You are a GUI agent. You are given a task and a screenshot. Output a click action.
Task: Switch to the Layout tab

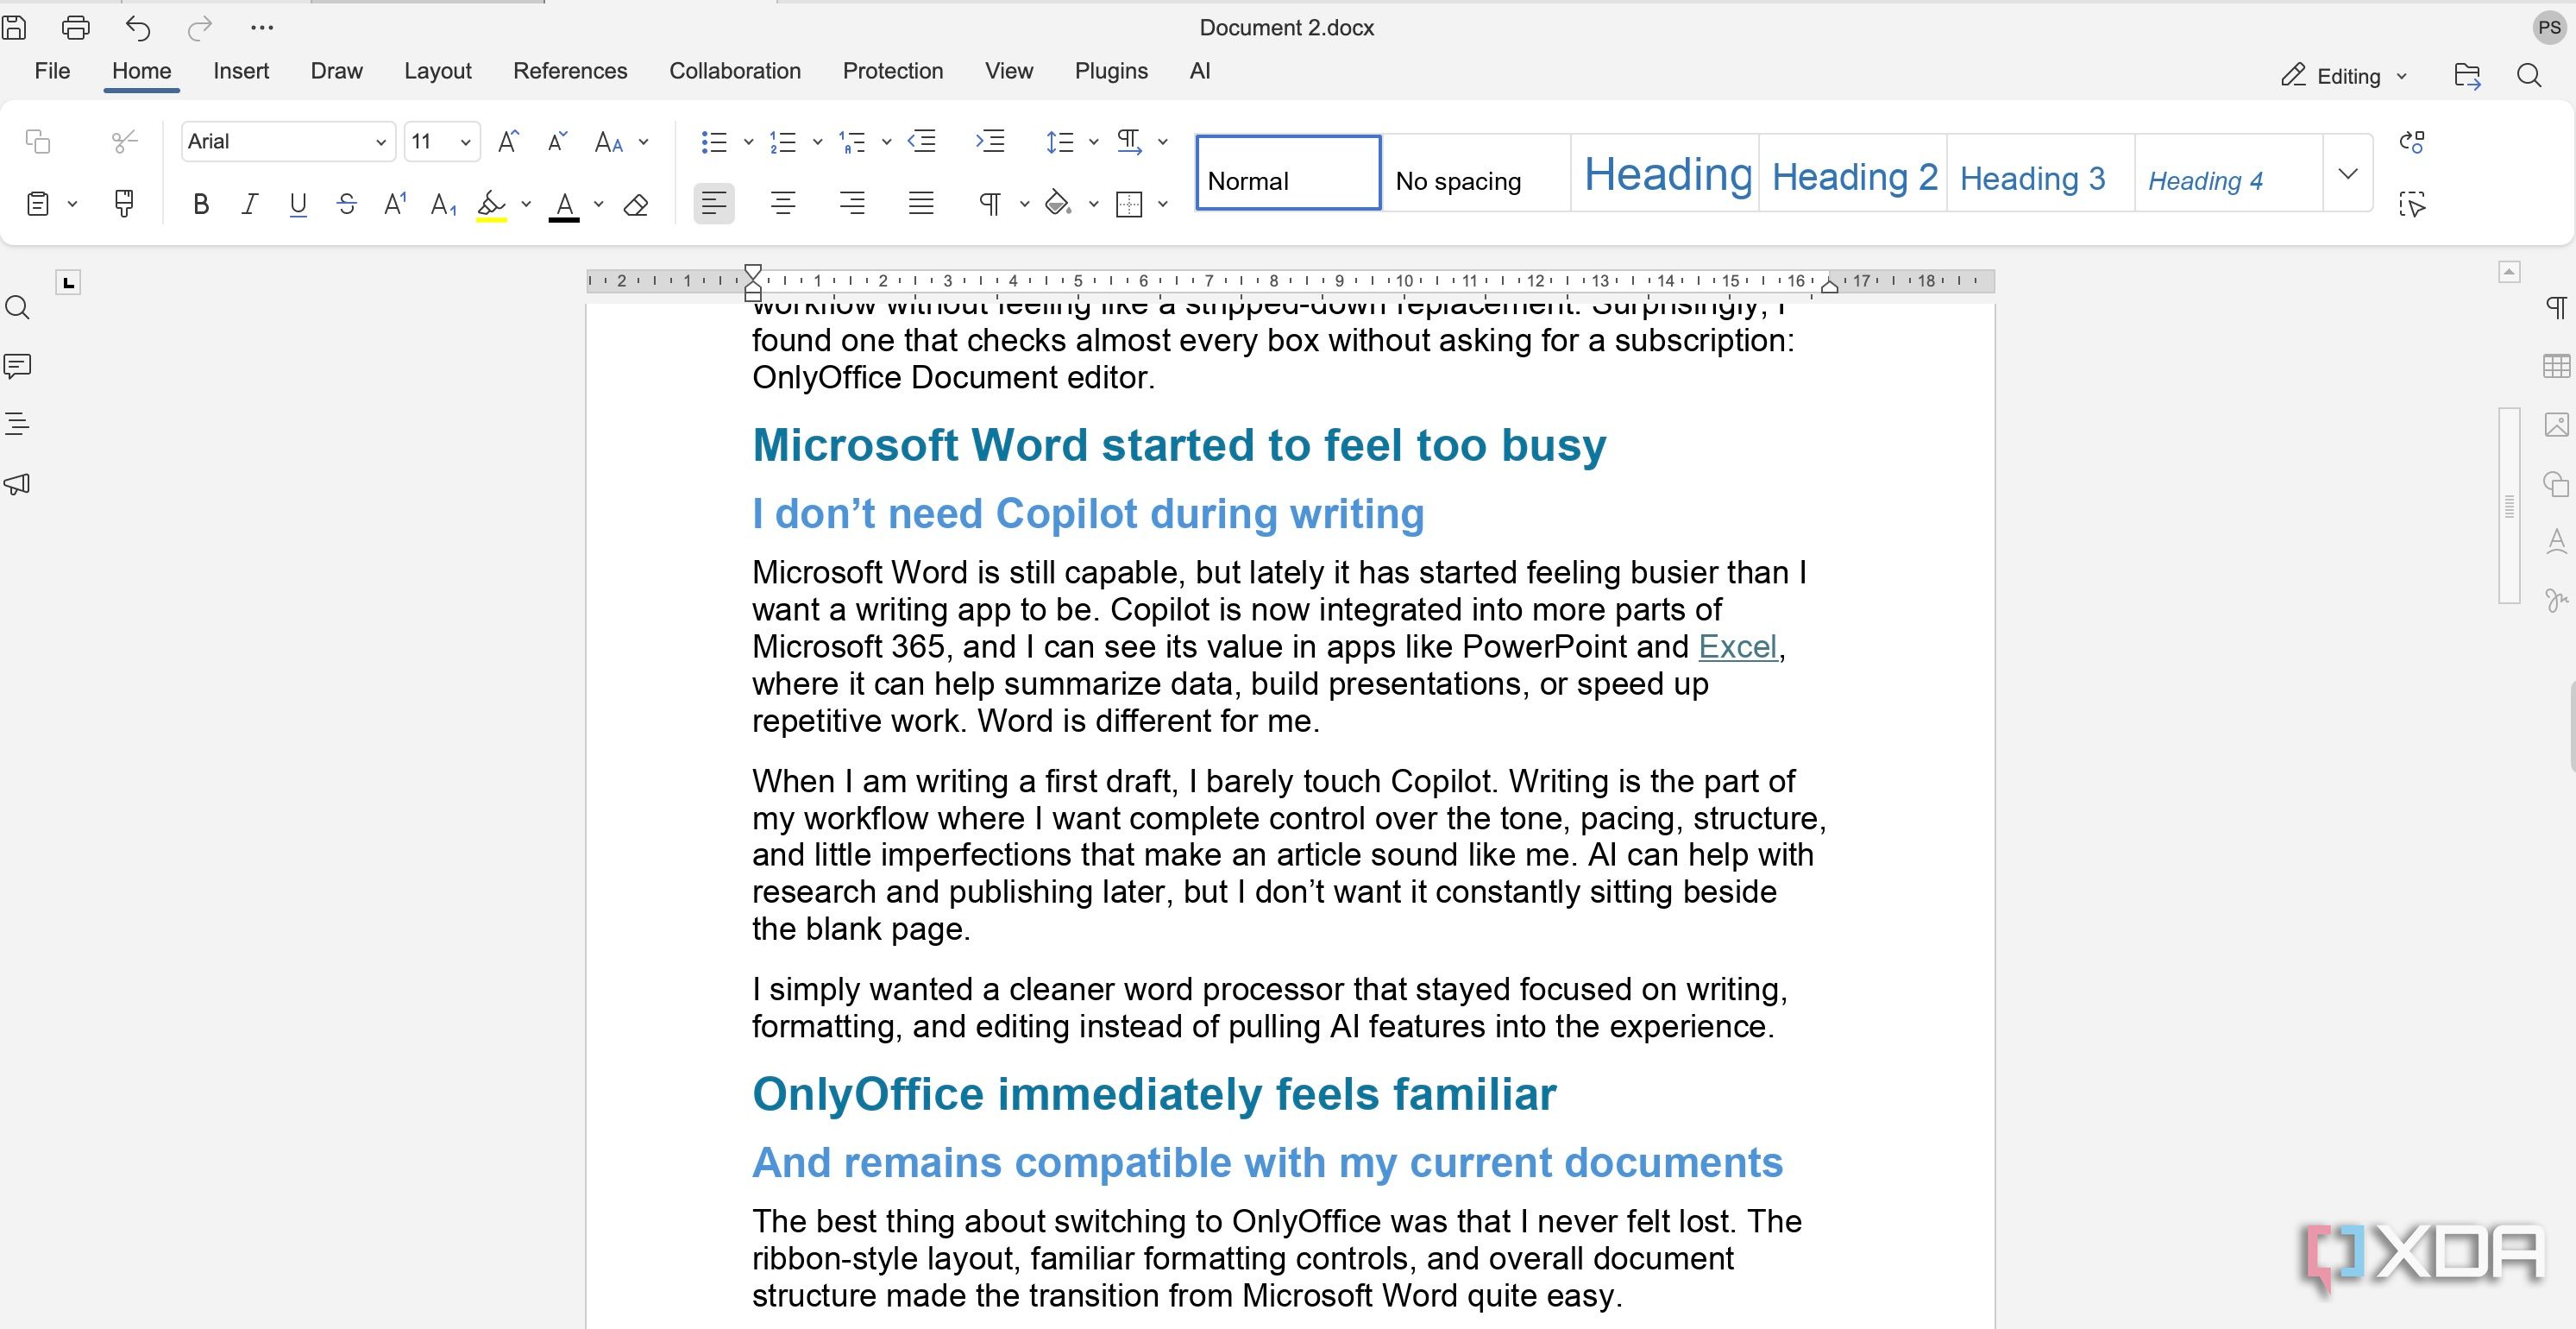pyautogui.click(x=438, y=71)
